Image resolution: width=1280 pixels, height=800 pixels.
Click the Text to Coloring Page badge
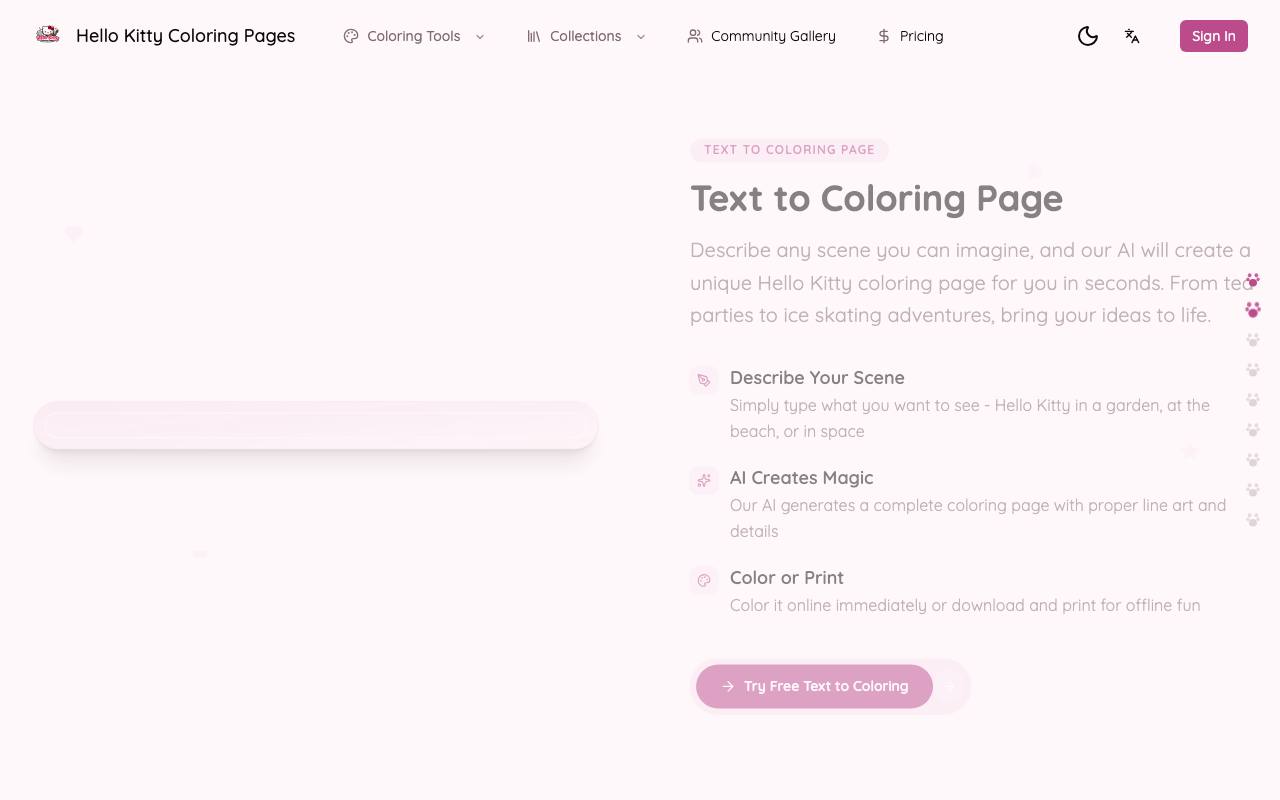[789, 150]
